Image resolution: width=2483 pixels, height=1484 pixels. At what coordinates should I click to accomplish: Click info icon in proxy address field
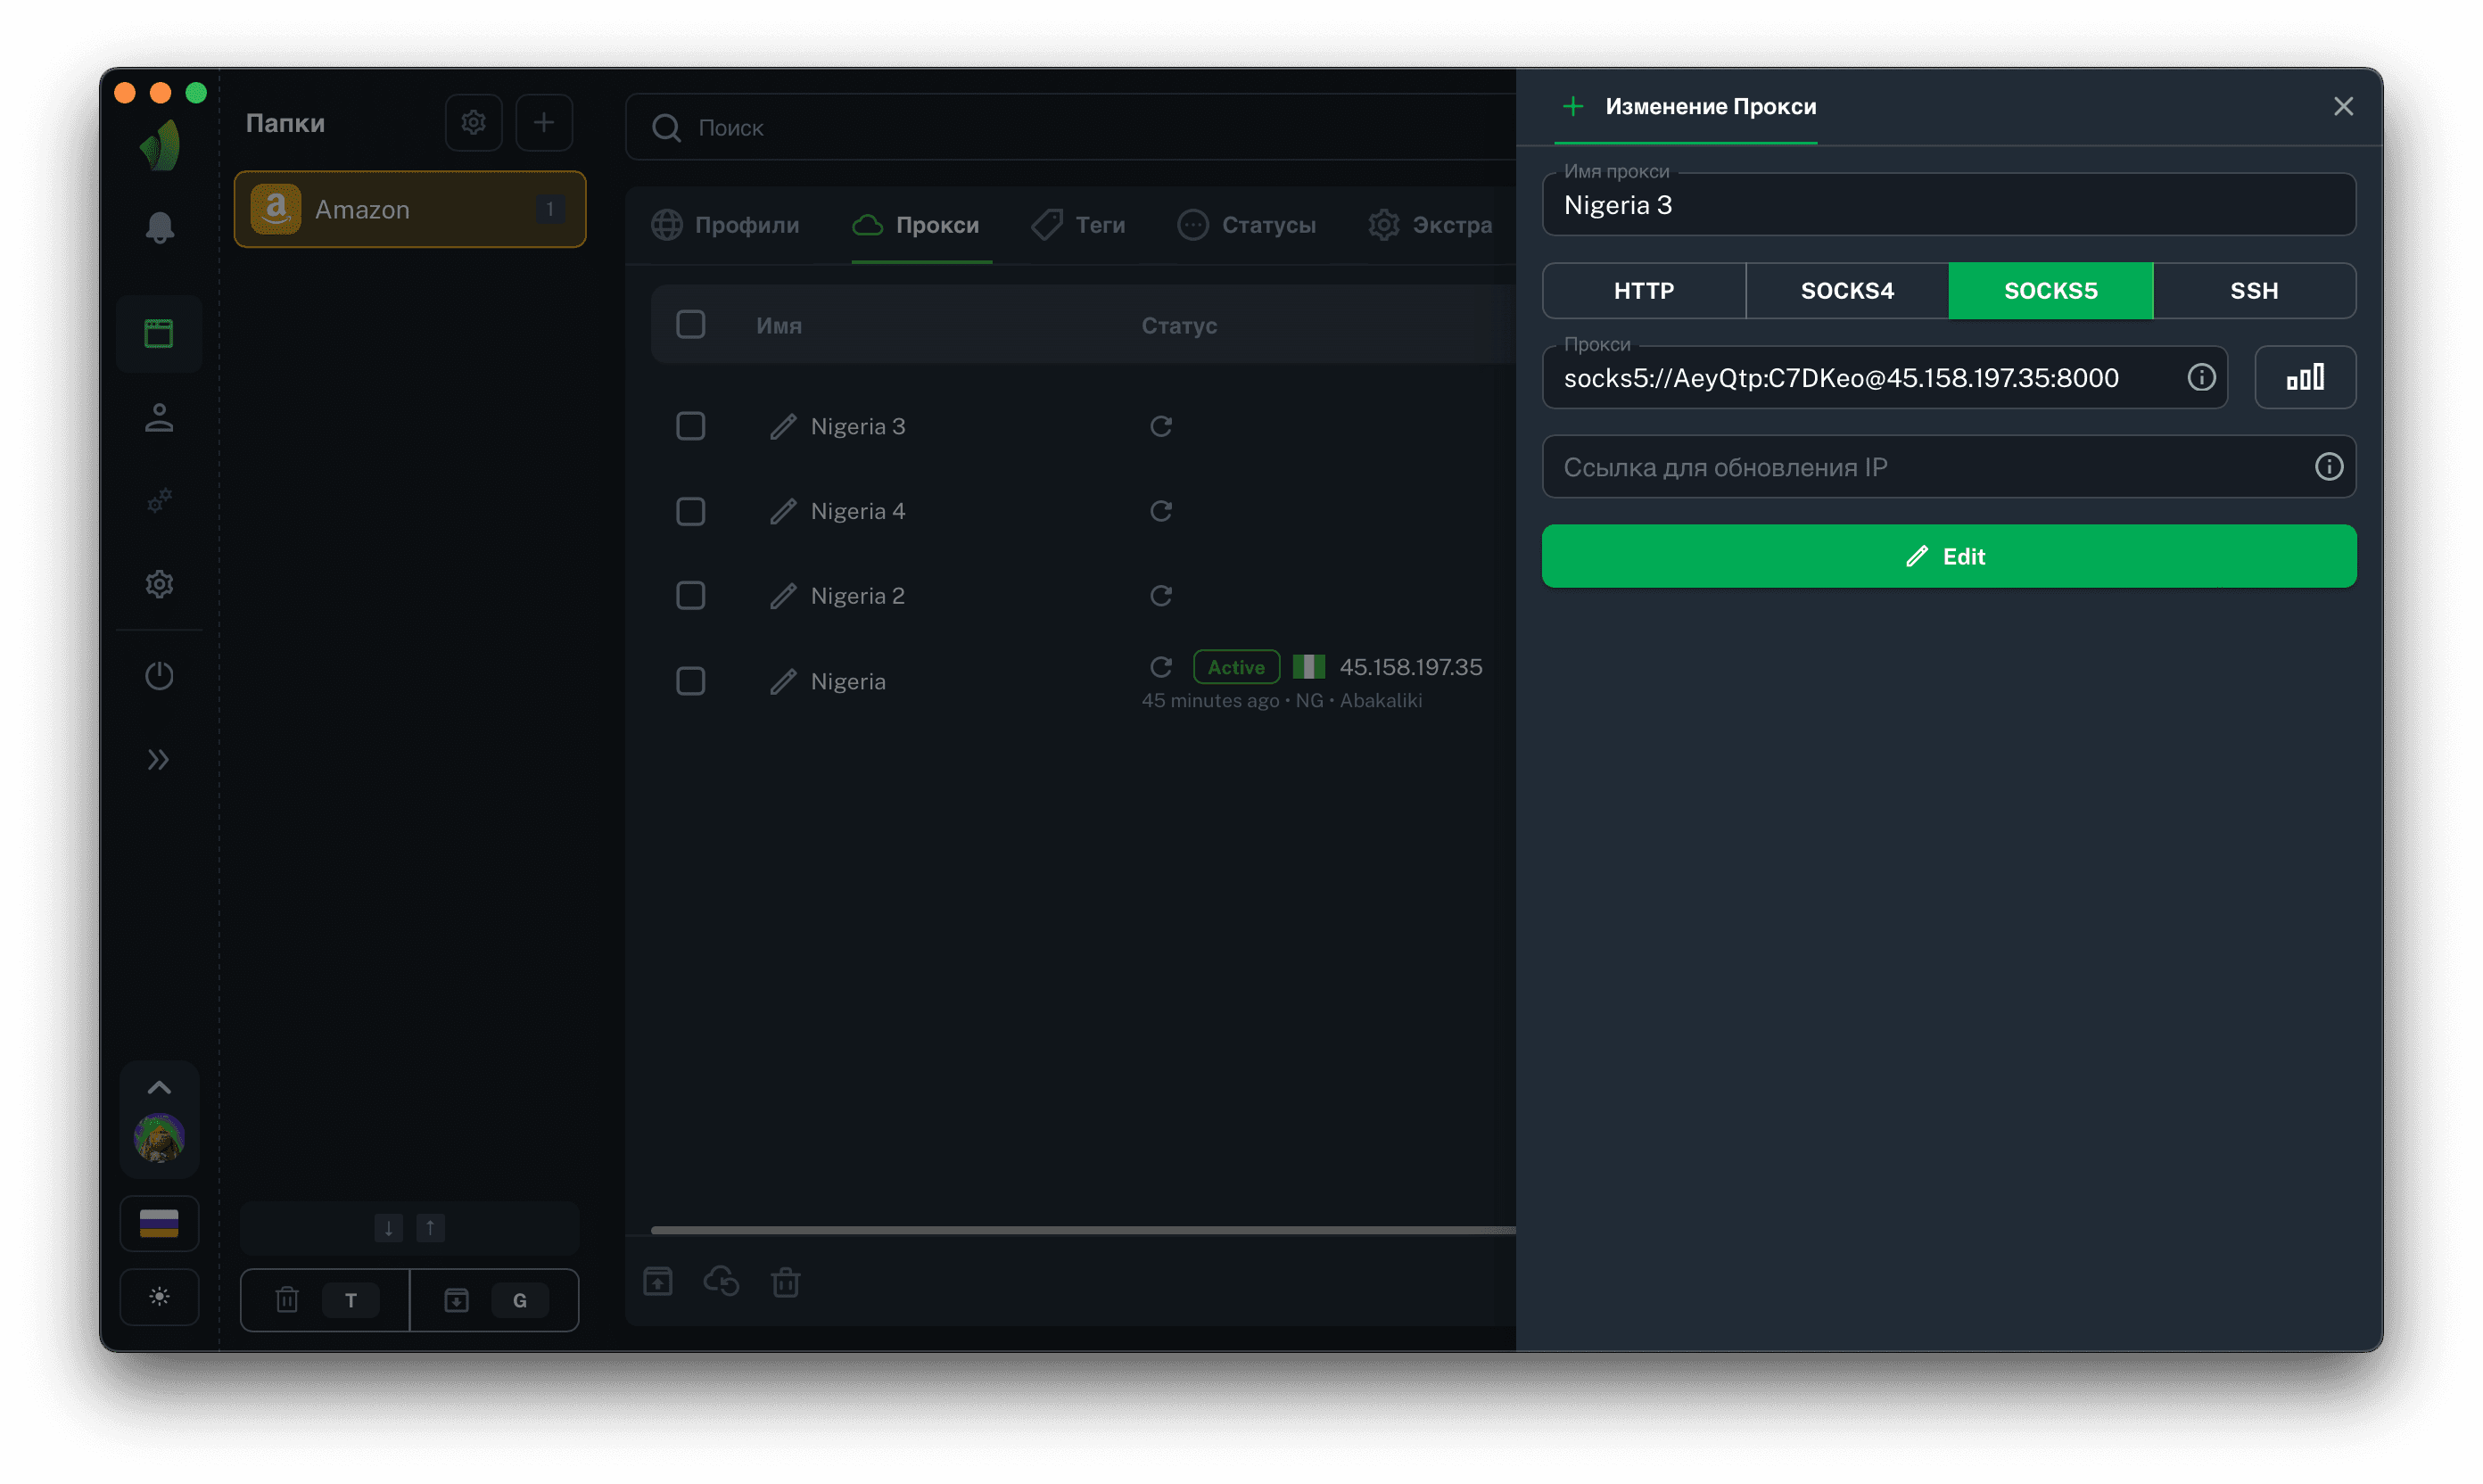2200,377
